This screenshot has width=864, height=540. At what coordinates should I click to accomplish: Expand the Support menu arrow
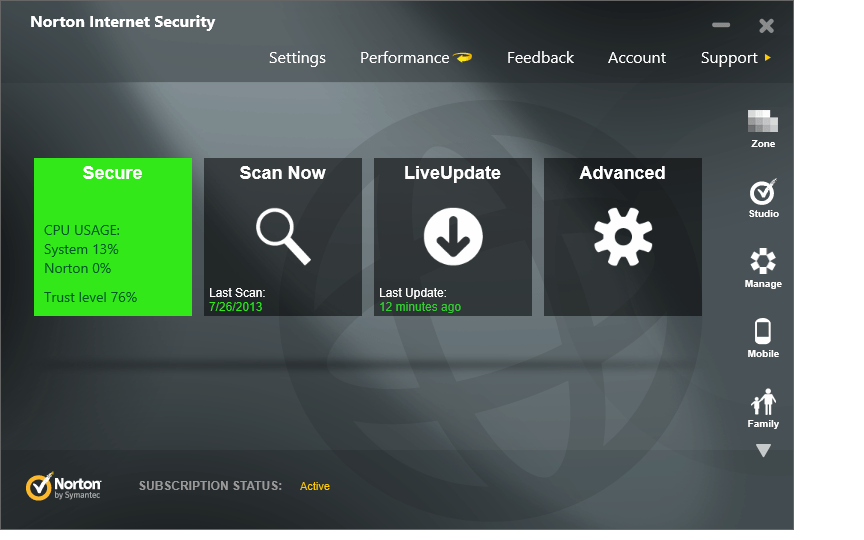[768, 58]
